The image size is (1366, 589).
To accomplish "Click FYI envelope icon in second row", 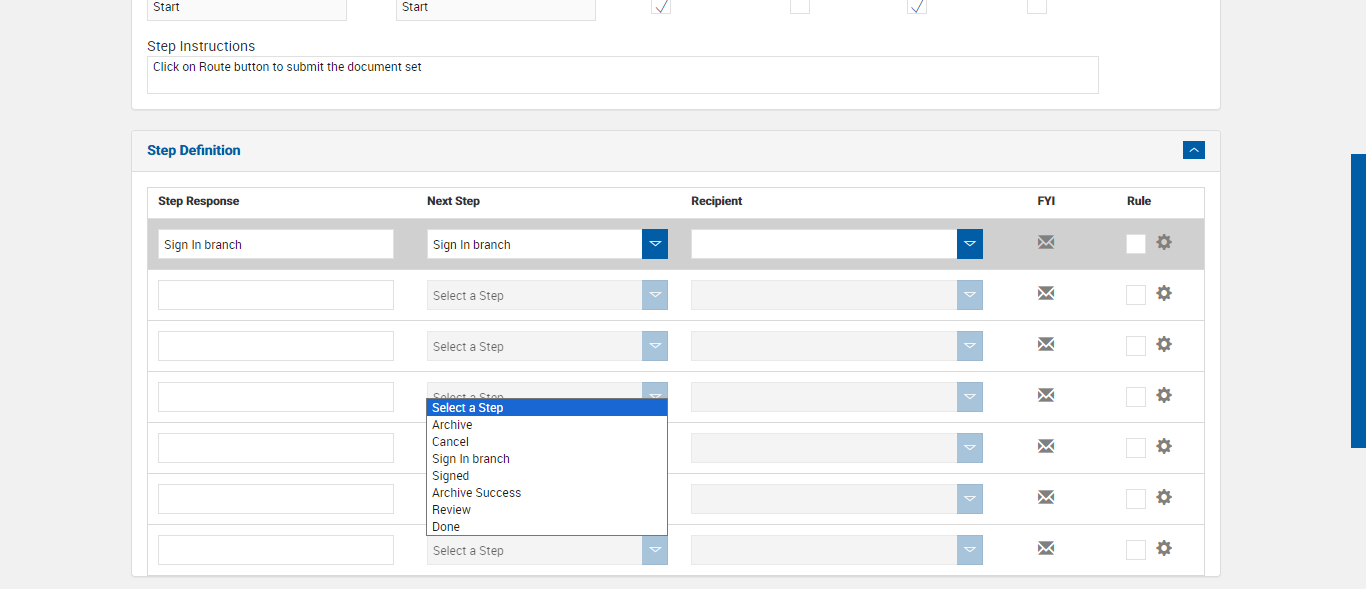I will coord(1046,293).
